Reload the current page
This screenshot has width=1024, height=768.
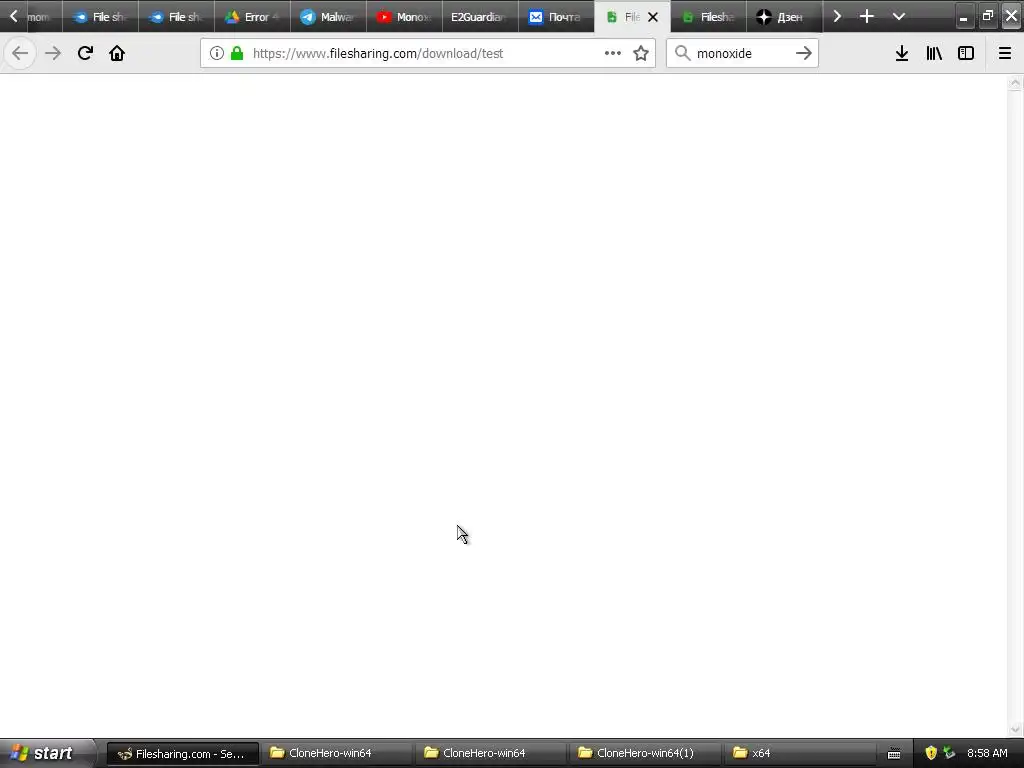click(85, 53)
